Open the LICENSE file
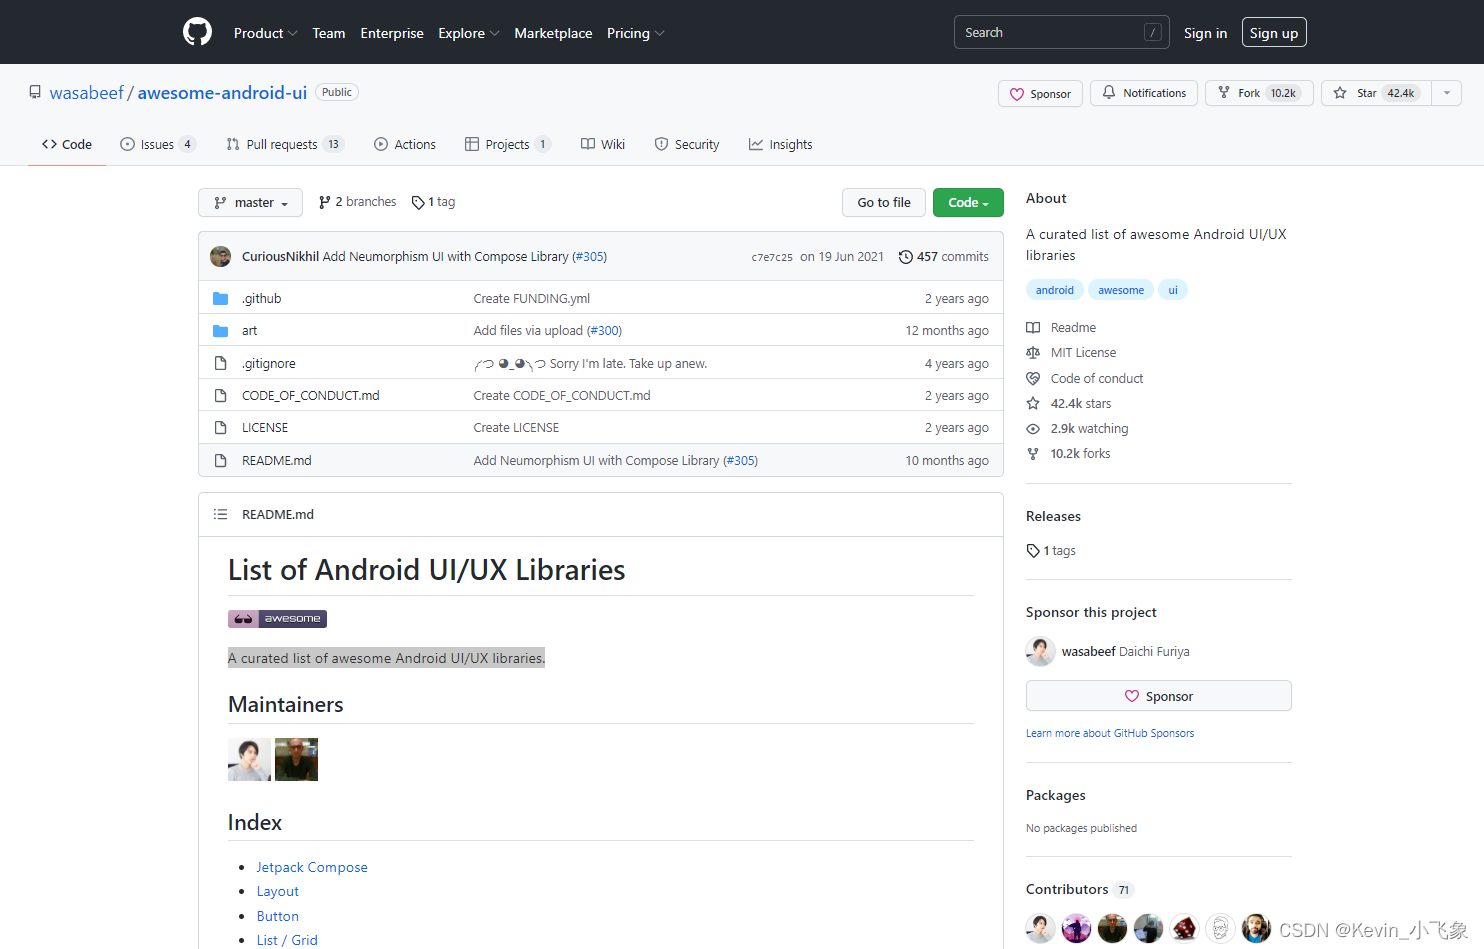 click(265, 427)
